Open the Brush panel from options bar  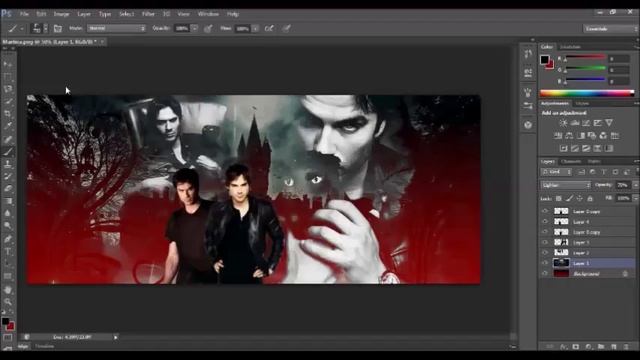click(x=58, y=28)
